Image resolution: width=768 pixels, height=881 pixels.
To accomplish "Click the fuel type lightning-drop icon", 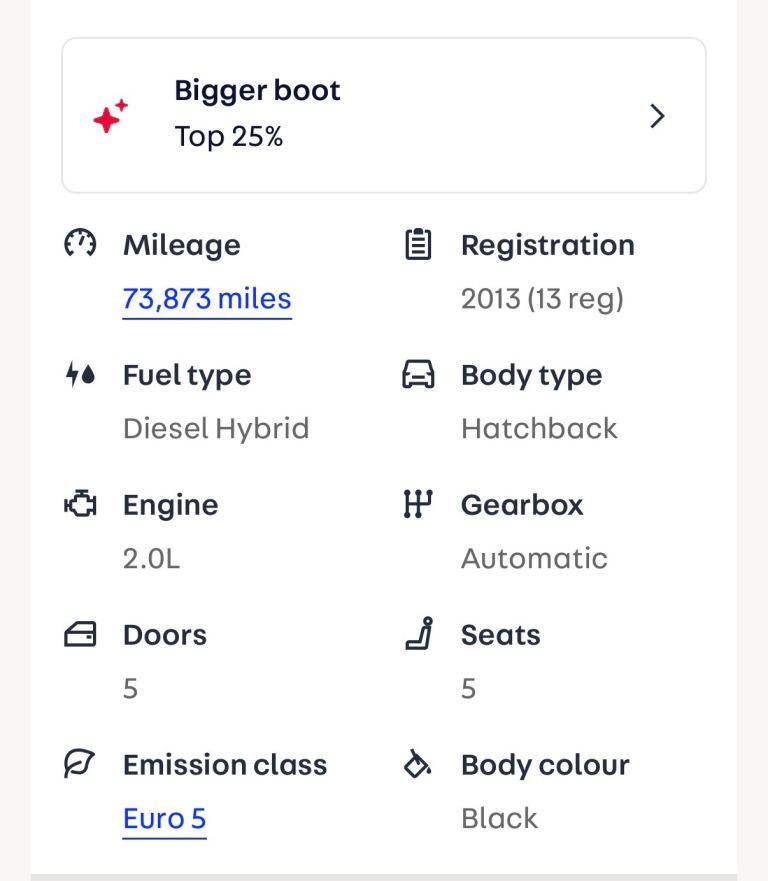I will pyautogui.click(x=80, y=375).
